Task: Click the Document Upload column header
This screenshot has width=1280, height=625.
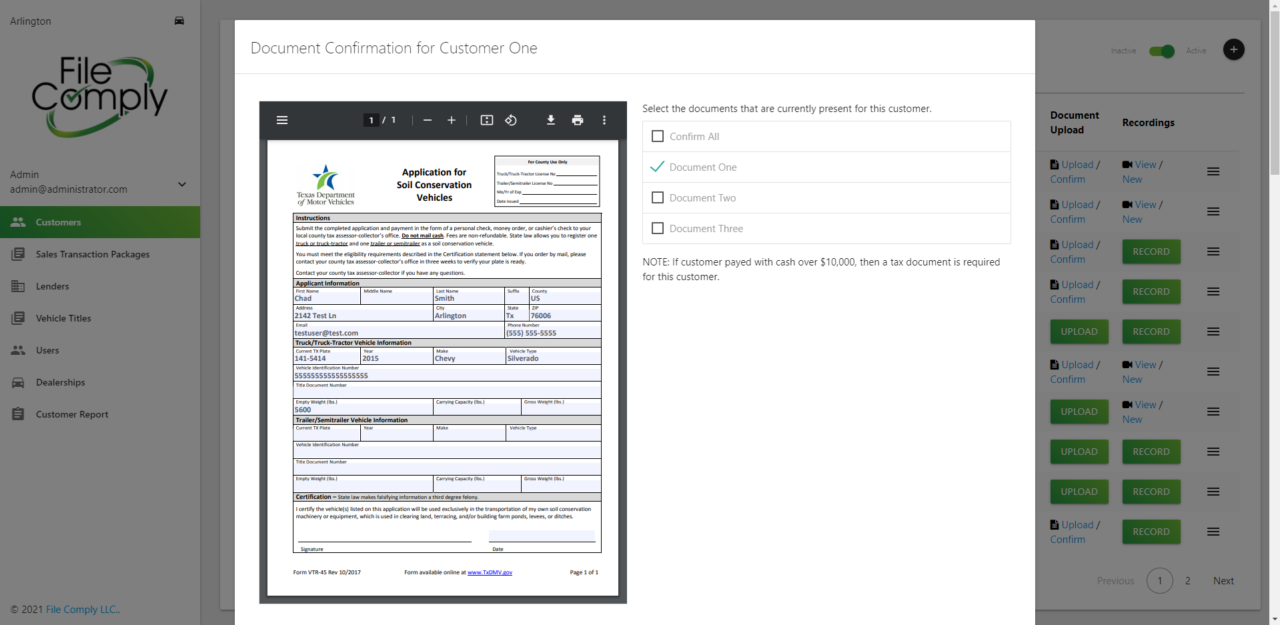Action: pyautogui.click(x=1074, y=122)
